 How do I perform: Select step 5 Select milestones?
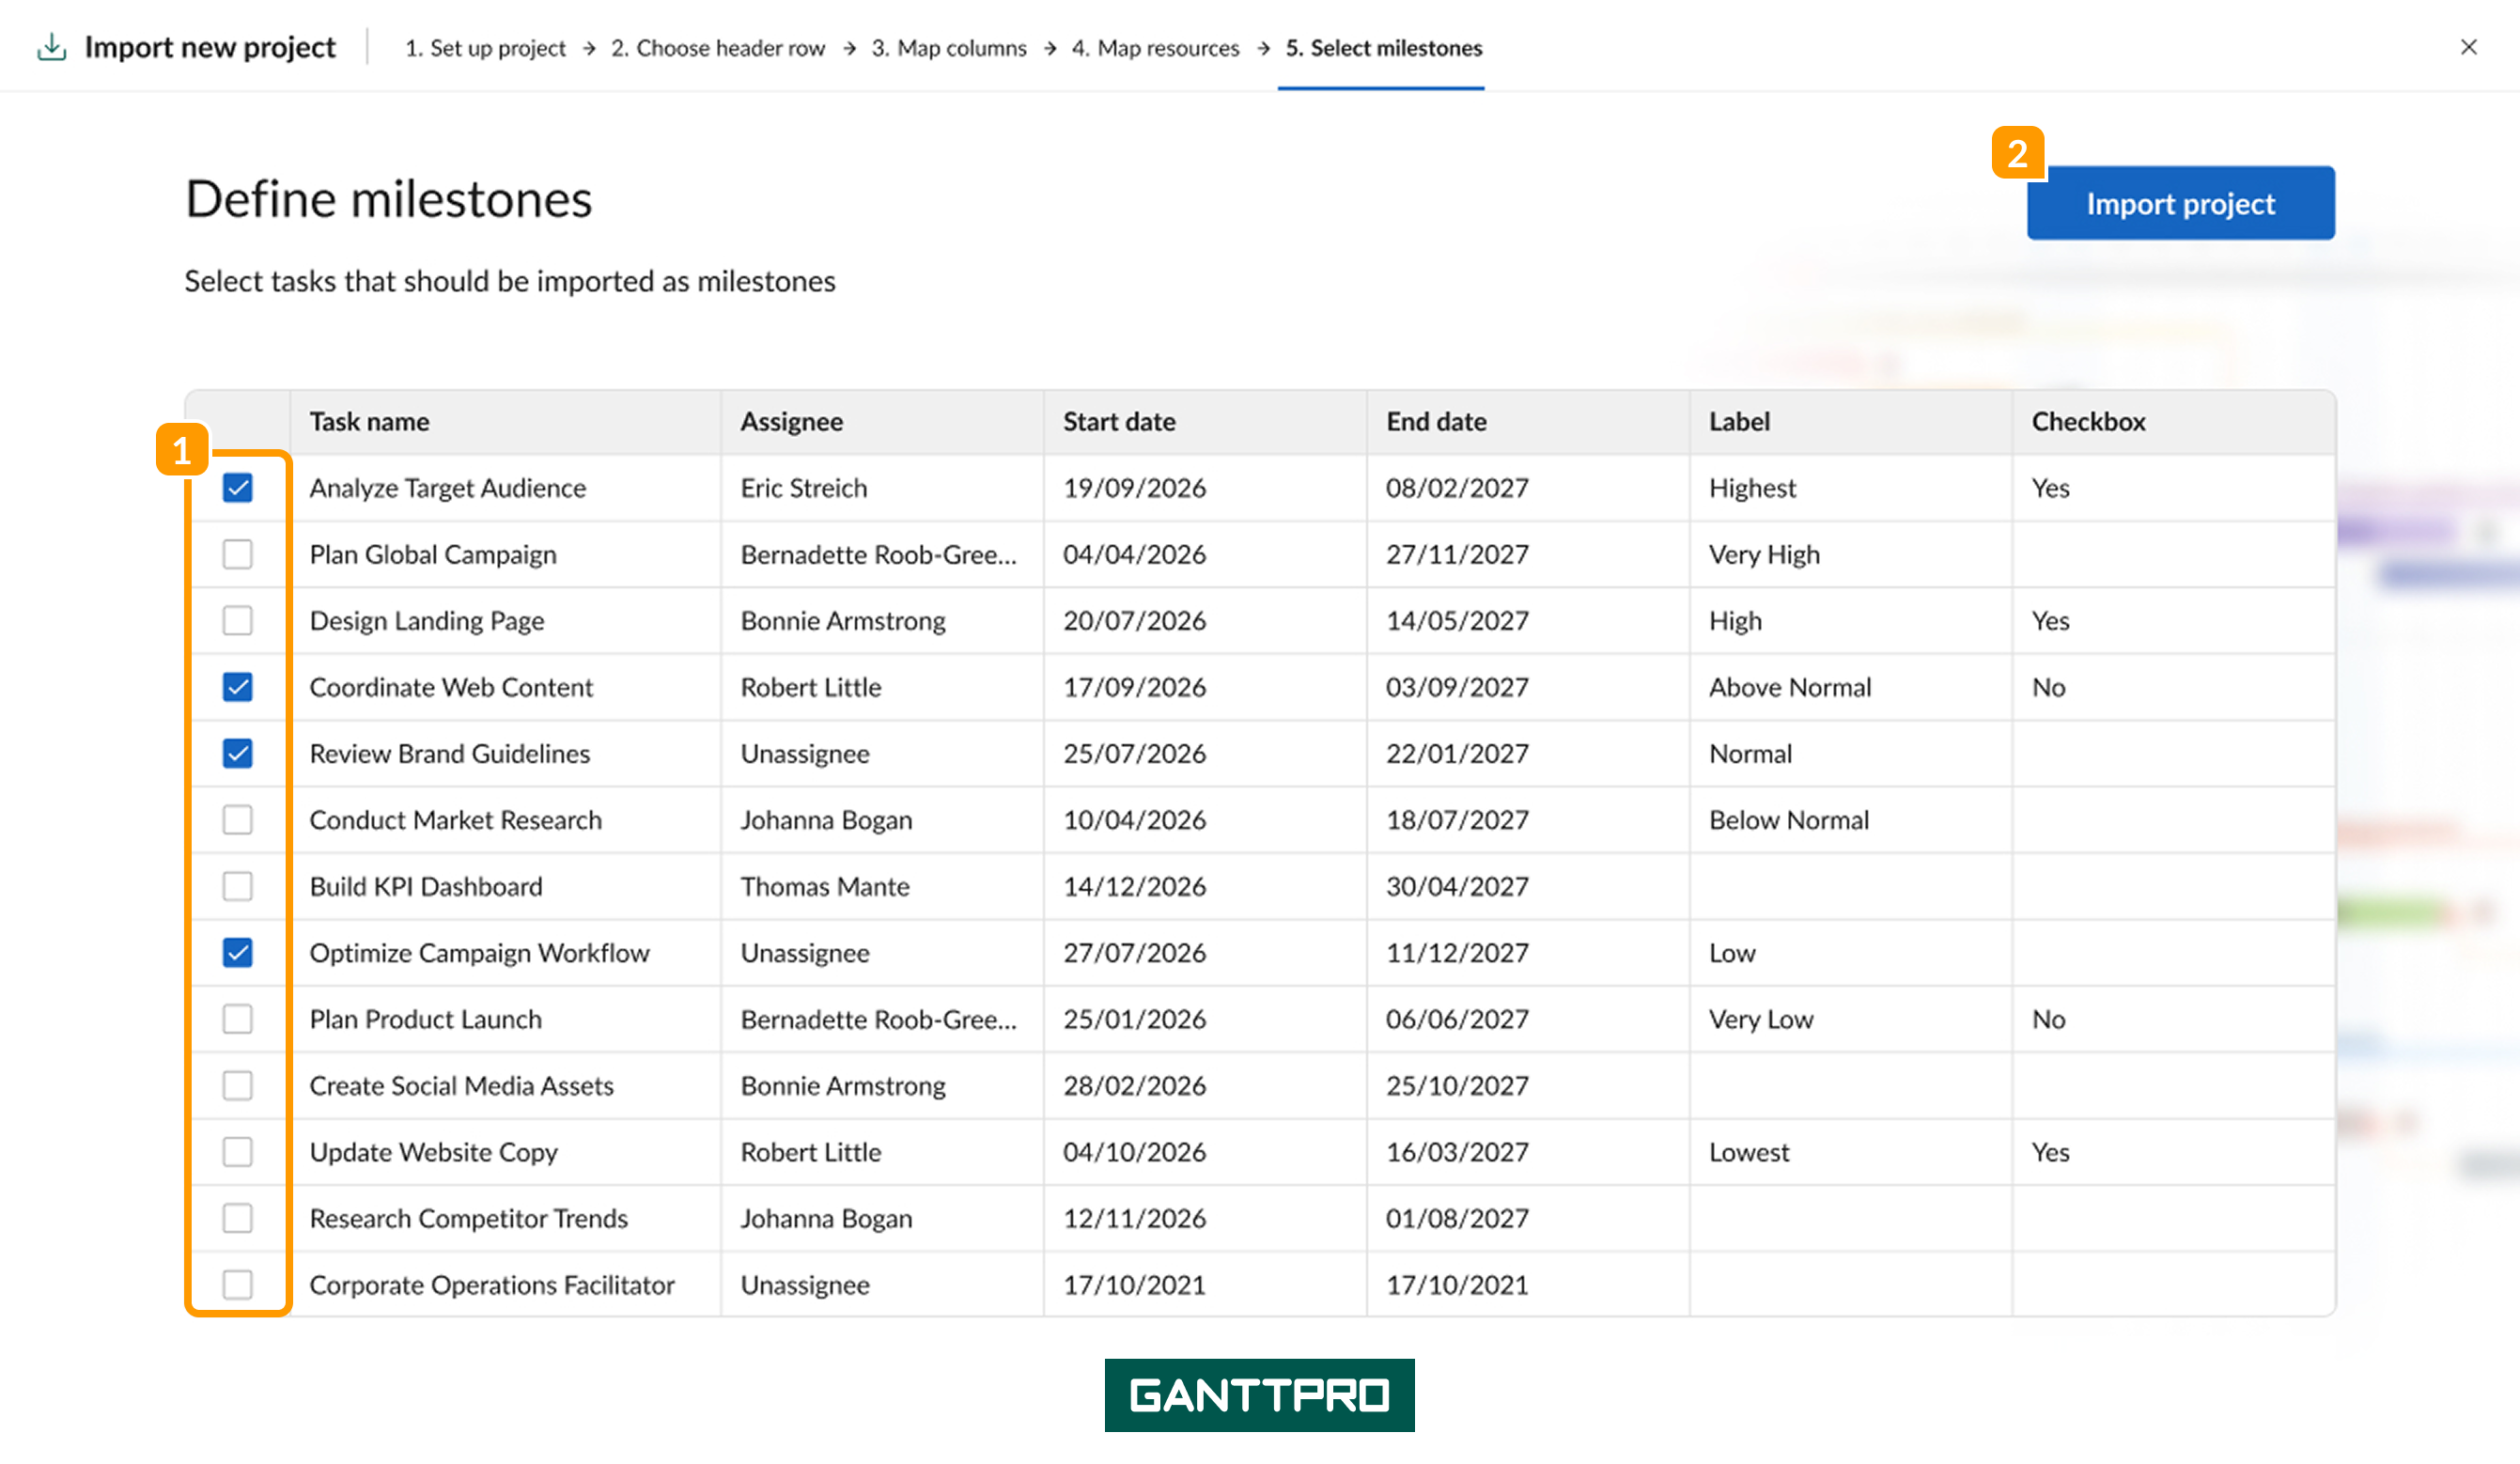point(1383,48)
